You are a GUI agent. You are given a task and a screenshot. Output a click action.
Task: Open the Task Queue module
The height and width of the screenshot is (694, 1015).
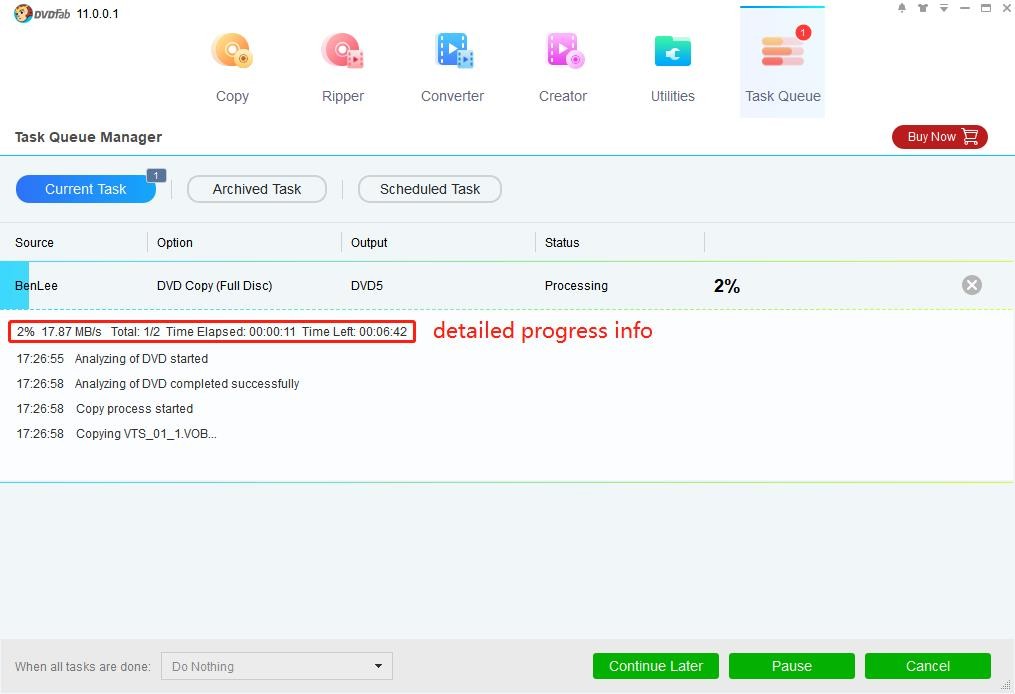(783, 66)
